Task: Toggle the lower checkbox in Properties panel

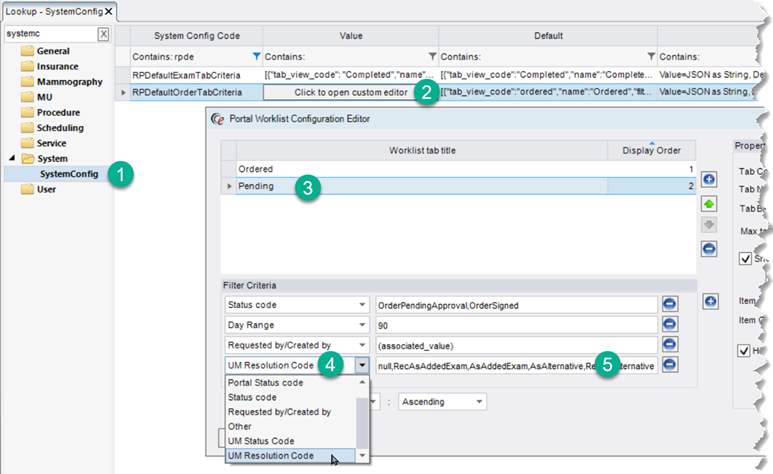Action: [x=742, y=351]
